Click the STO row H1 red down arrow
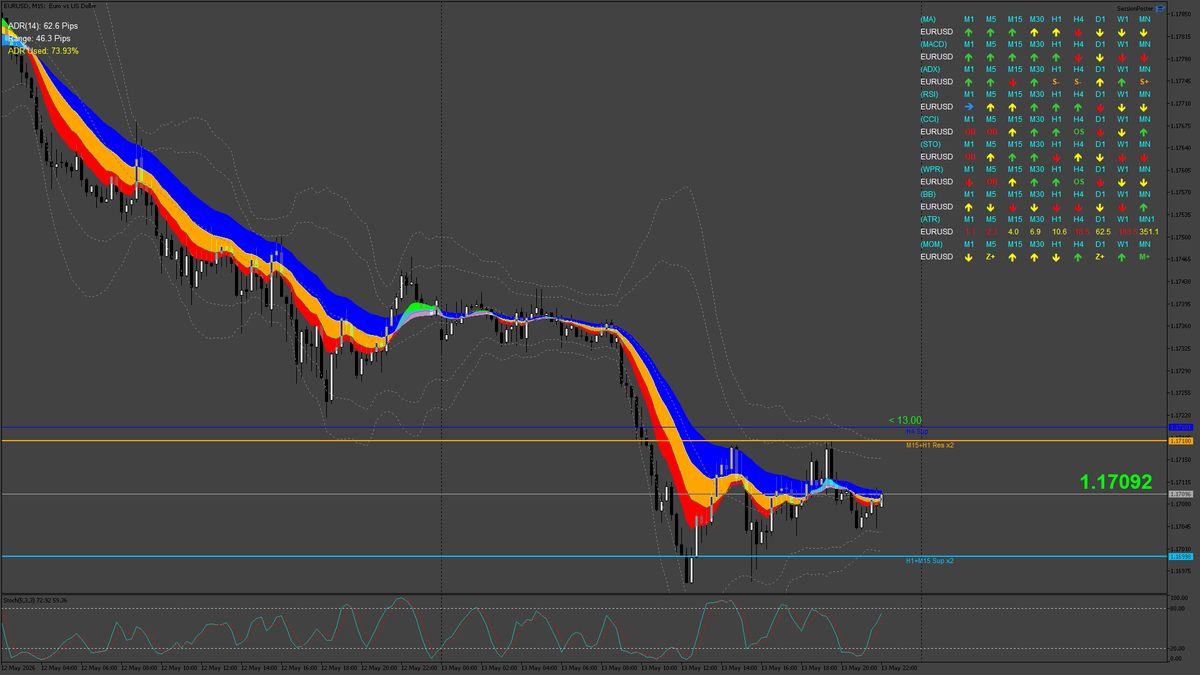 point(1056,156)
